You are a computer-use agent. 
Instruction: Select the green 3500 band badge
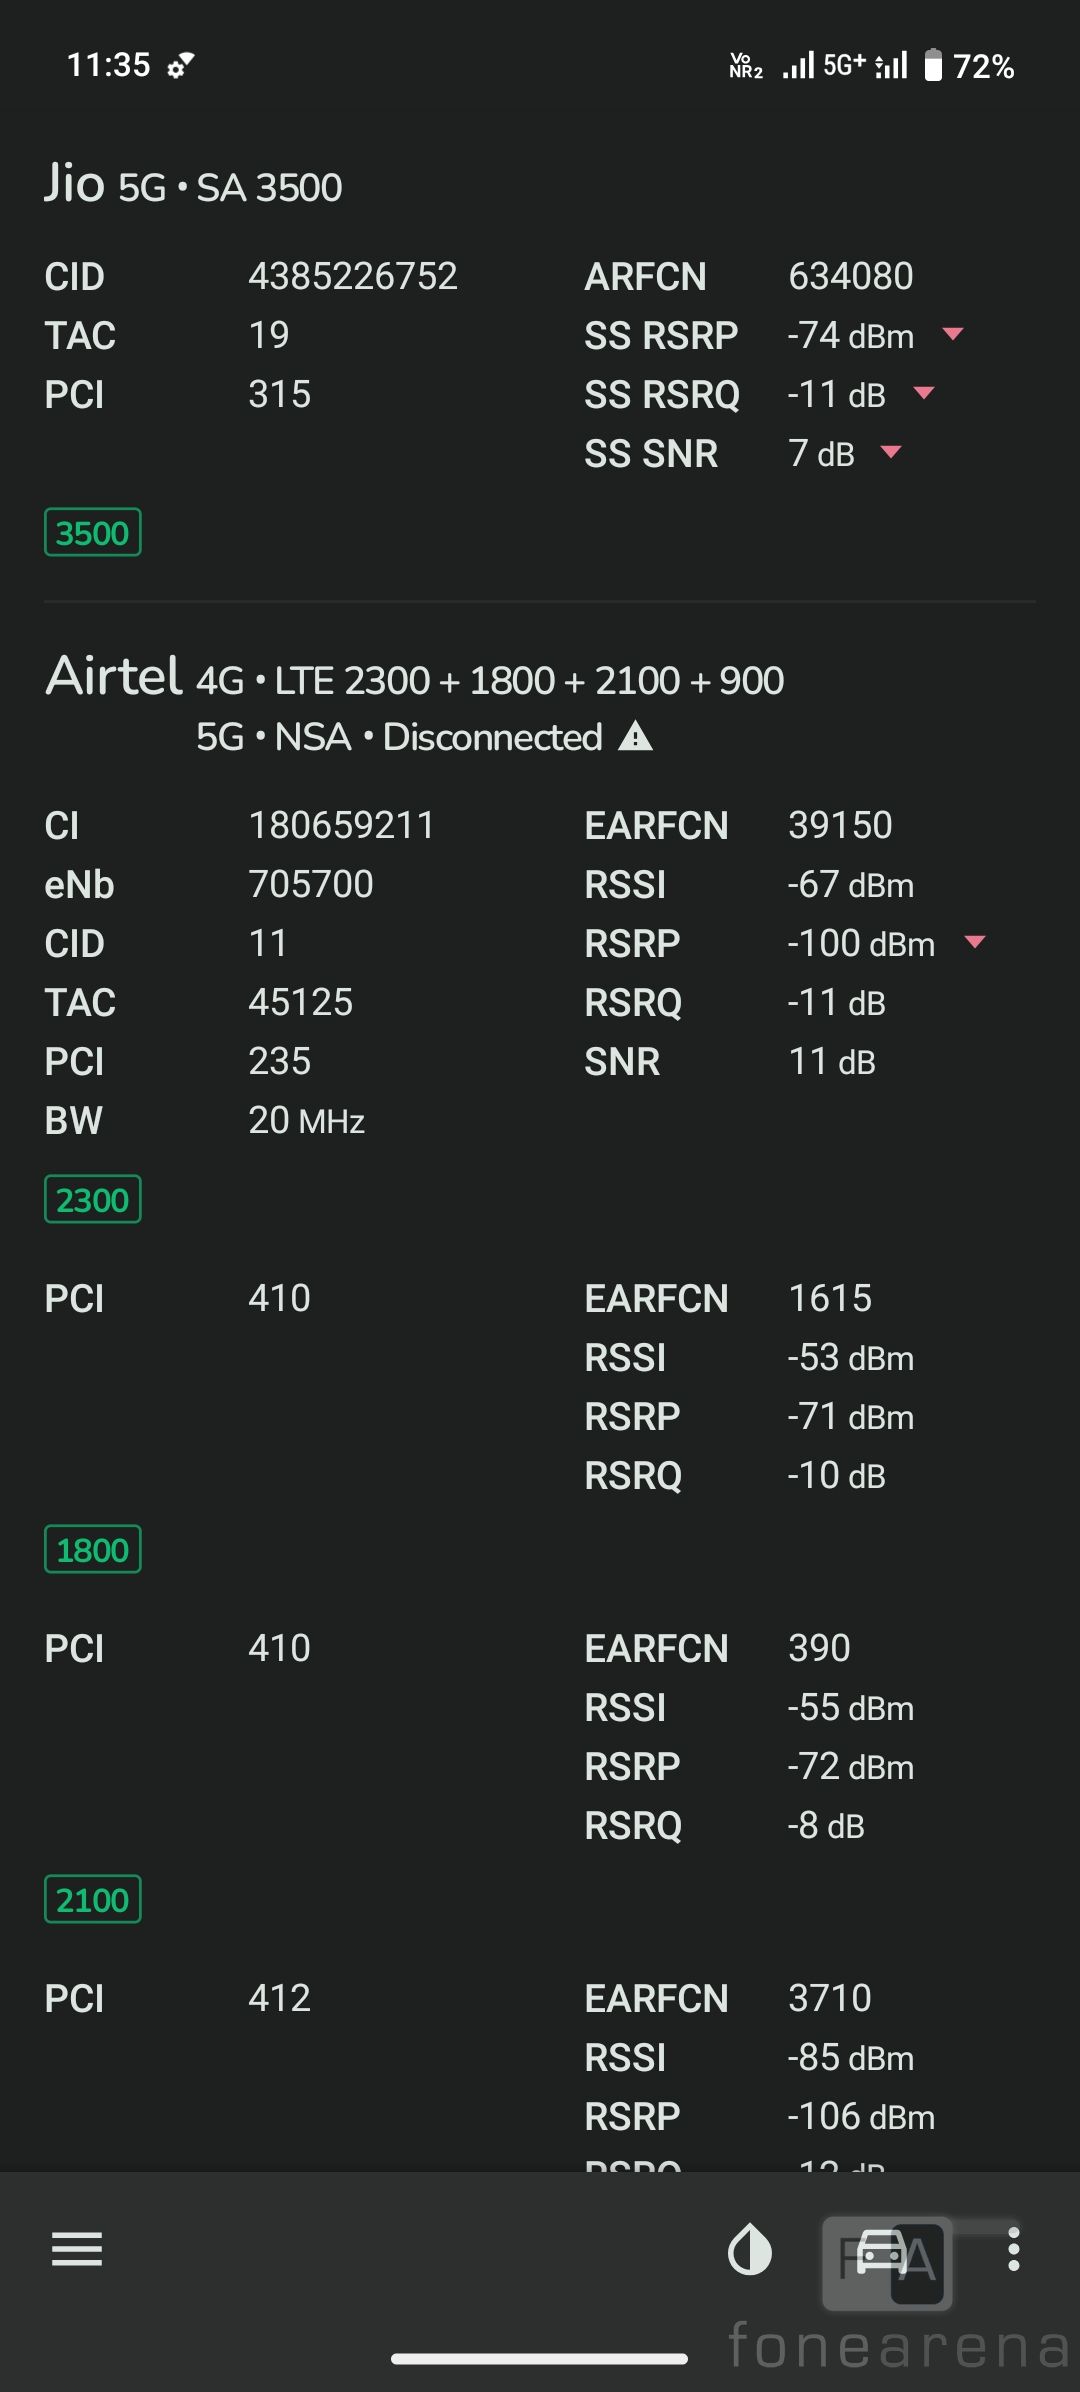[x=92, y=532]
